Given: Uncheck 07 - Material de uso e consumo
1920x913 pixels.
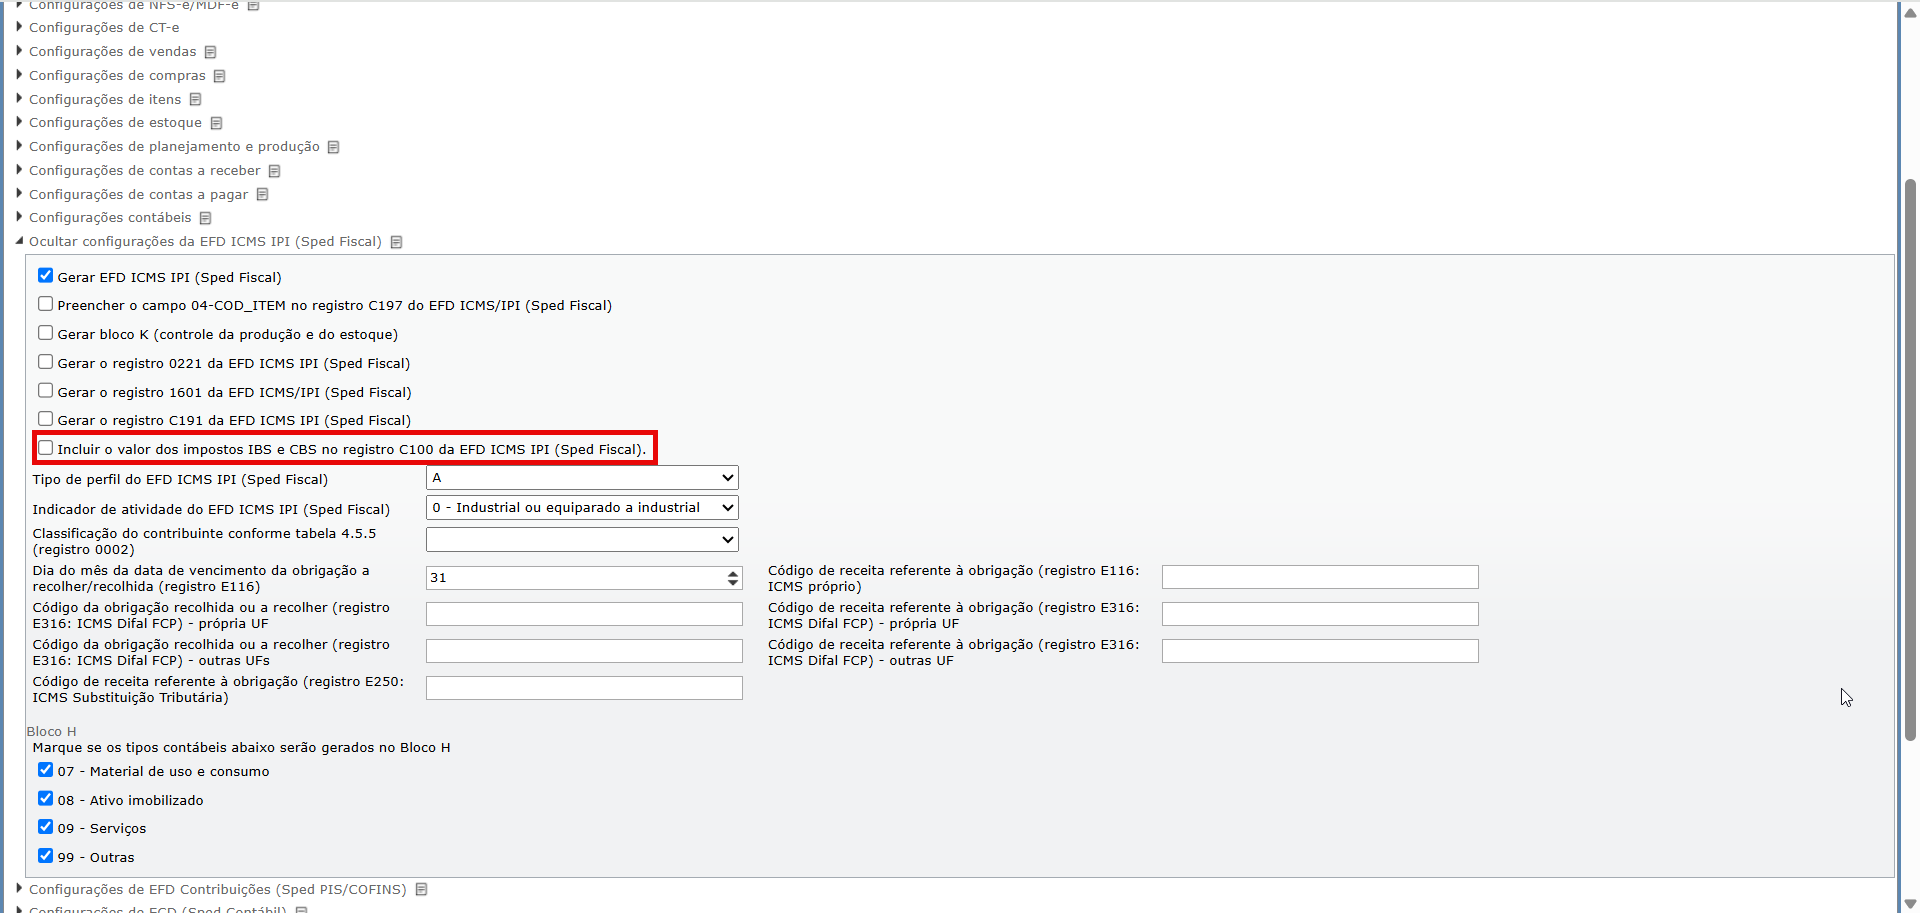Looking at the screenshot, I should (45, 770).
